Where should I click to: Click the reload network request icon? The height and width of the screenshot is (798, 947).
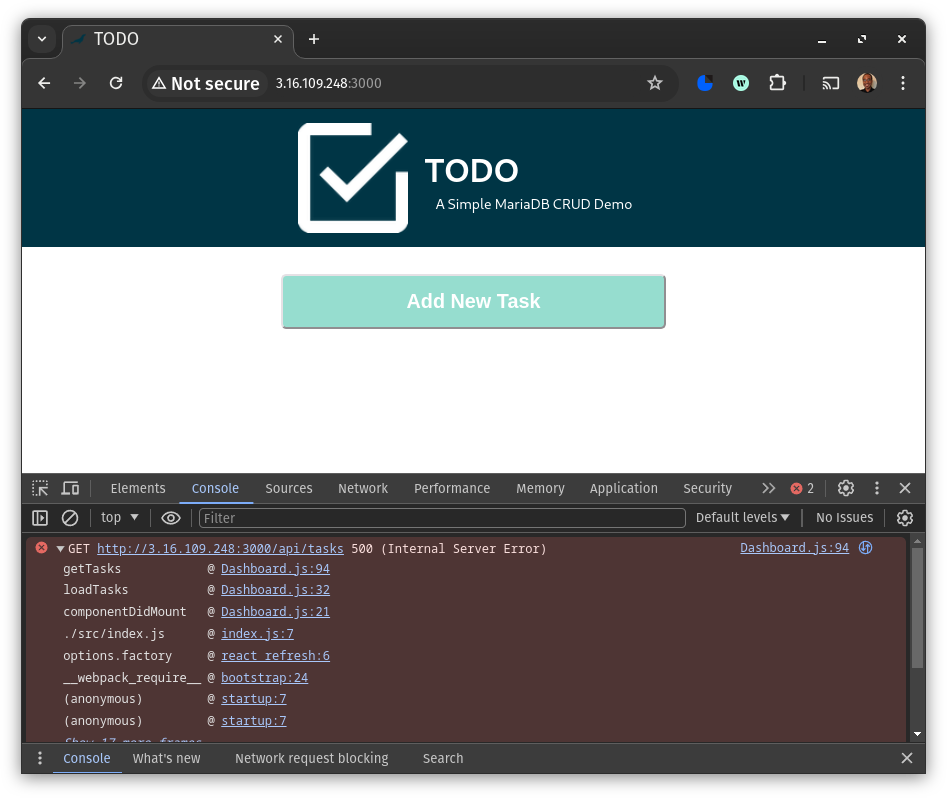[x=865, y=547]
